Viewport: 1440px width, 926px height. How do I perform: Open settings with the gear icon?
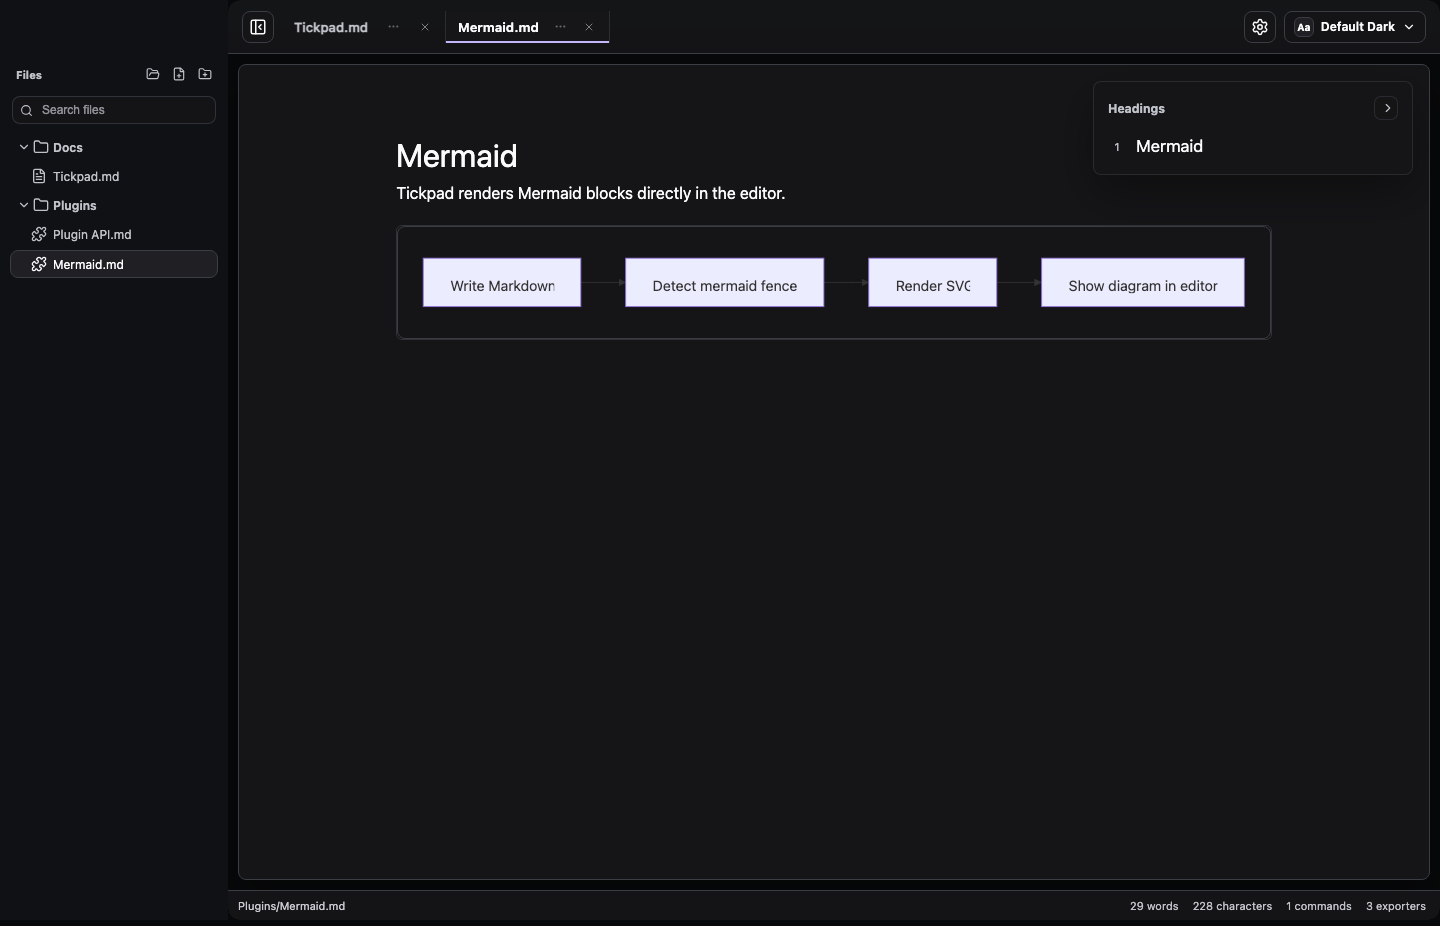click(1260, 27)
